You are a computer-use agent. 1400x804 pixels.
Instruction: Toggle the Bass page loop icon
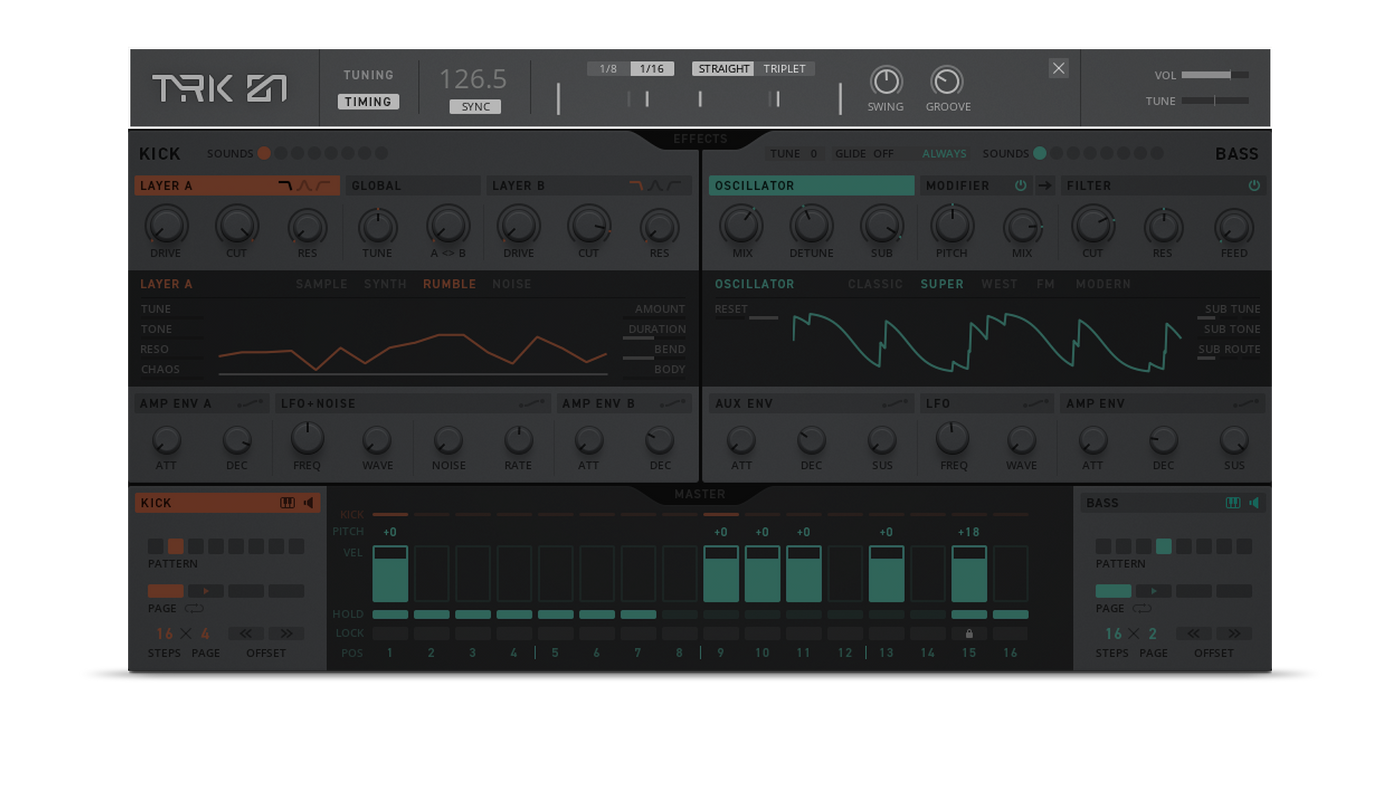[x=1142, y=608]
